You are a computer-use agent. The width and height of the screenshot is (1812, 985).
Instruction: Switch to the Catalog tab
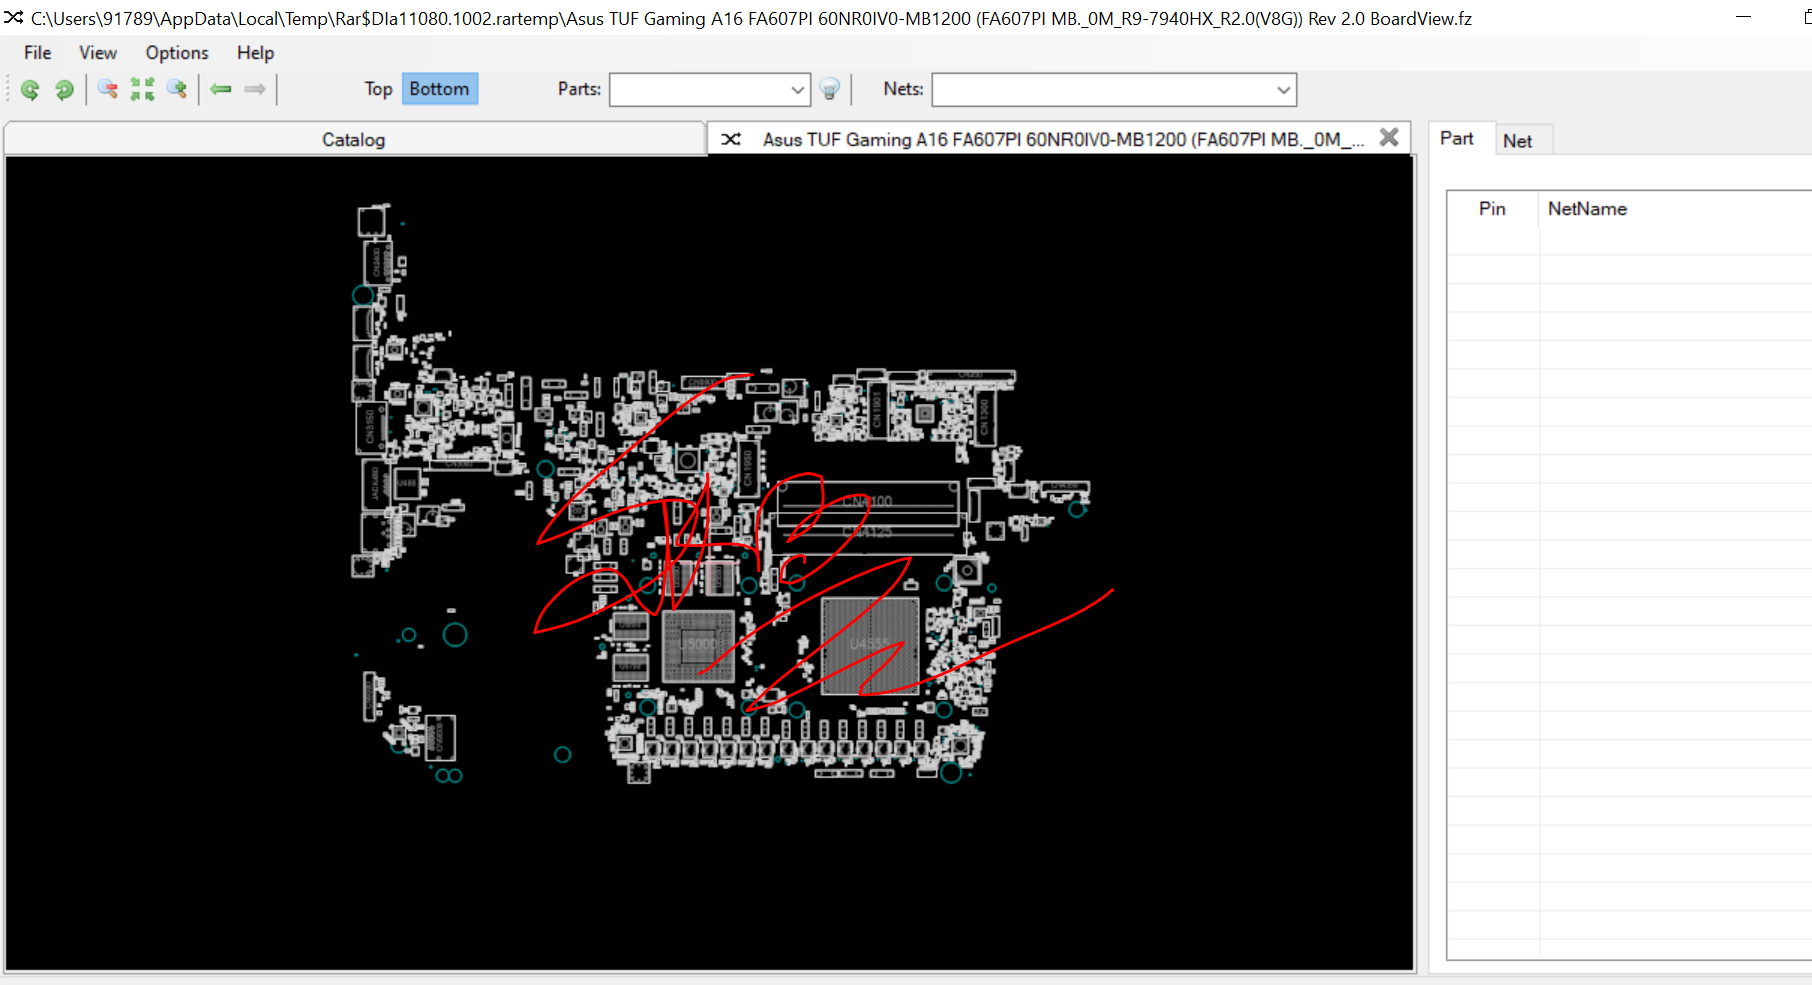click(x=354, y=140)
